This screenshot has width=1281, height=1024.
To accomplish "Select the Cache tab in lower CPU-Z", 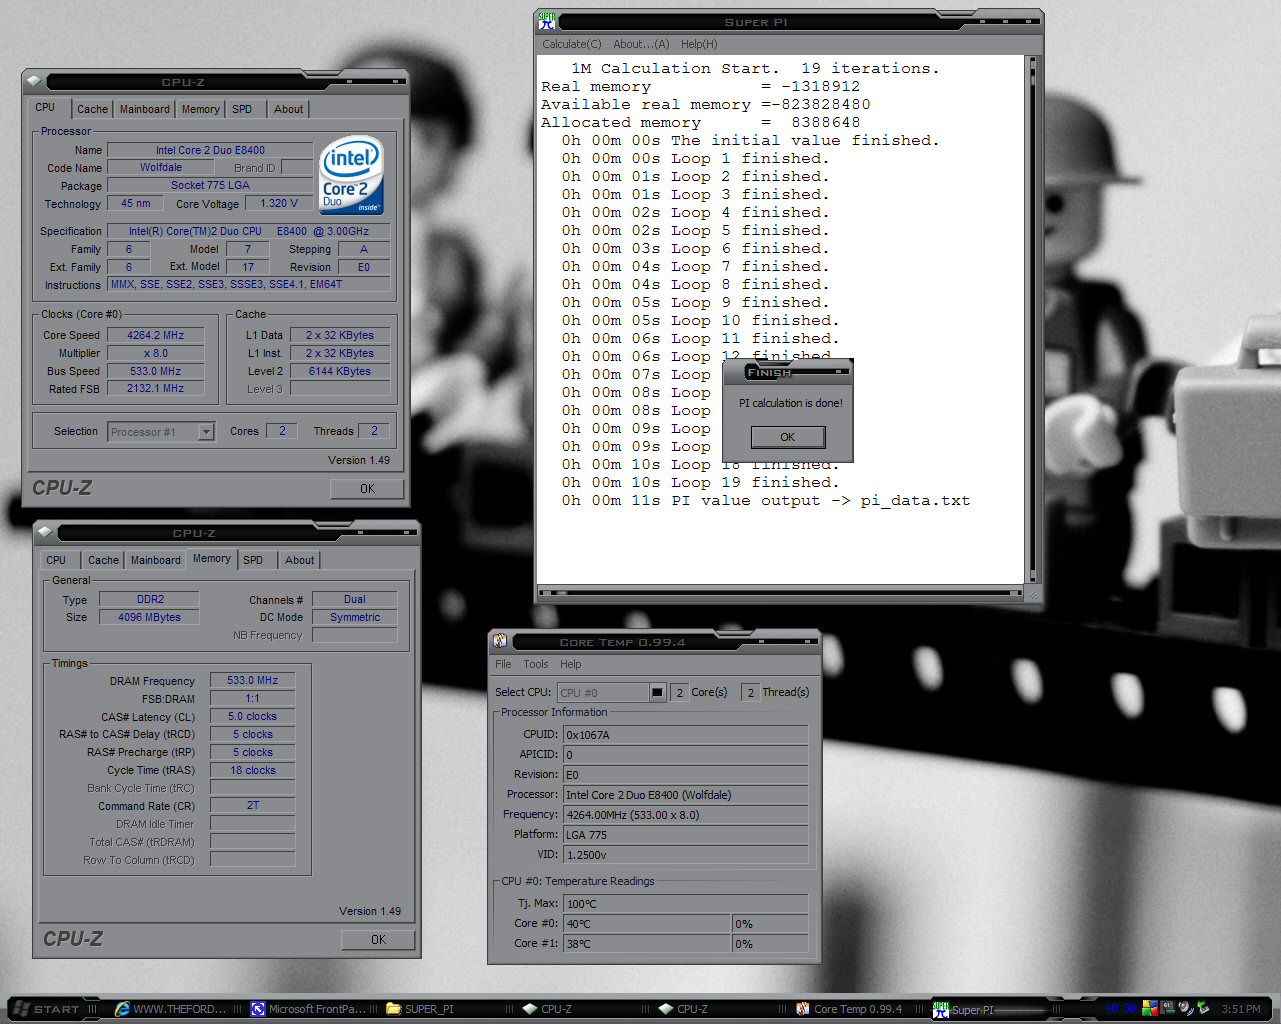I will (x=104, y=560).
